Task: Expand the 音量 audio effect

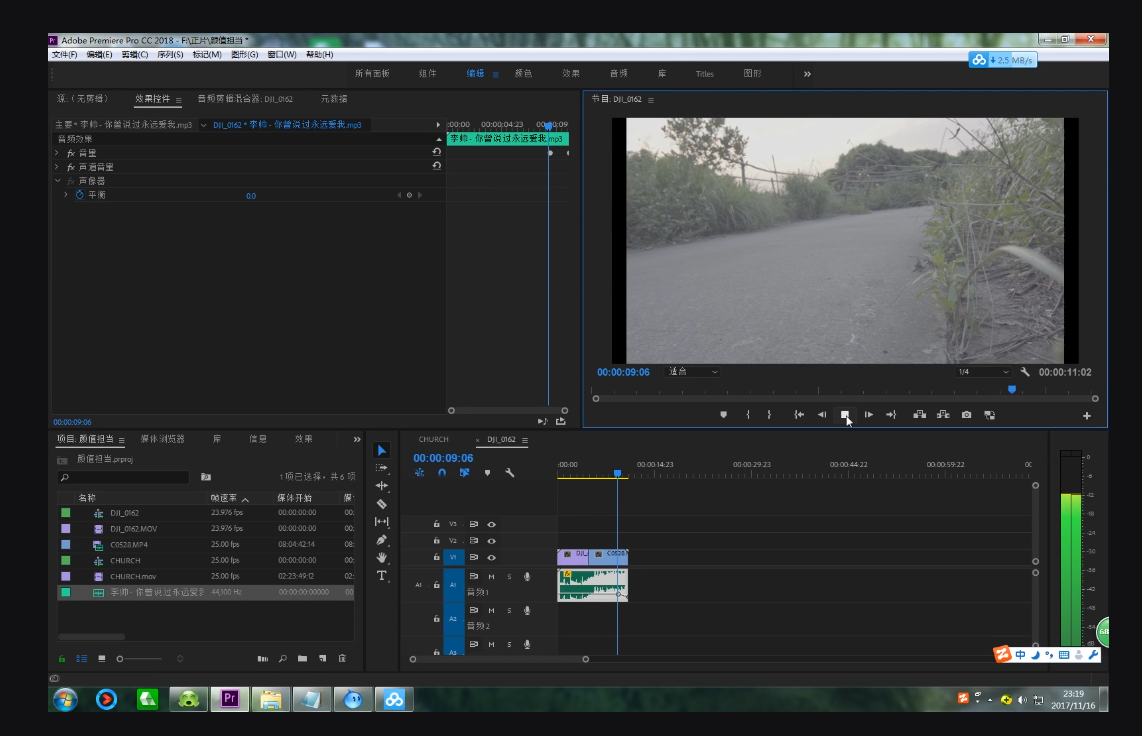Action: (x=57, y=153)
